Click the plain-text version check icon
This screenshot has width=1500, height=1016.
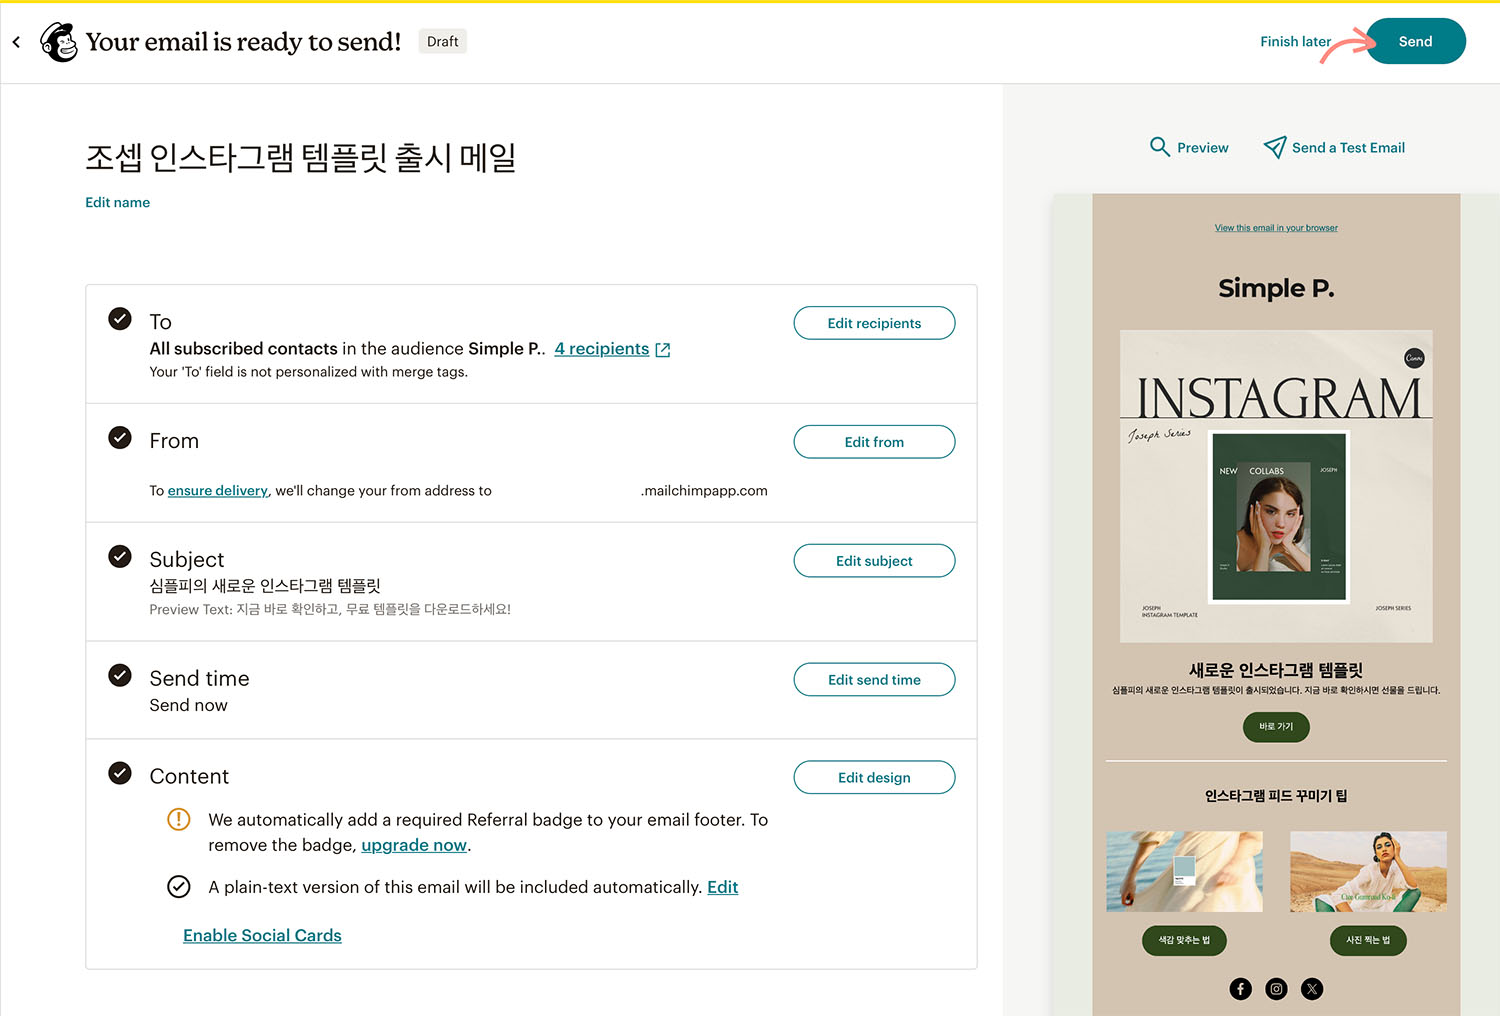178,887
